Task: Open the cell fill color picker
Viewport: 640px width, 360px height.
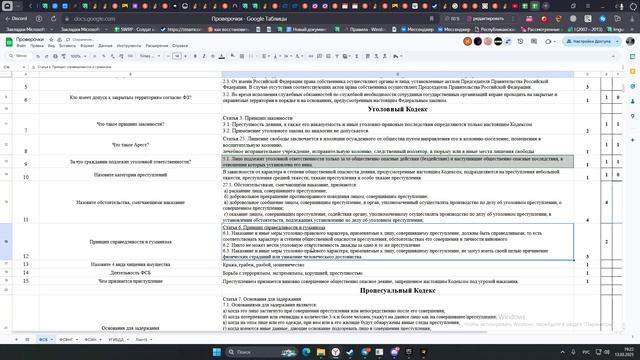Action: click(233, 56)
